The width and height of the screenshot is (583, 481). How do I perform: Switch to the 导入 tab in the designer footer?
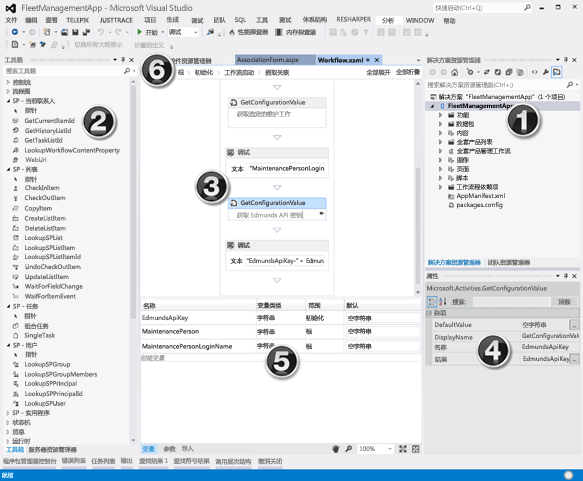point(187,449)
